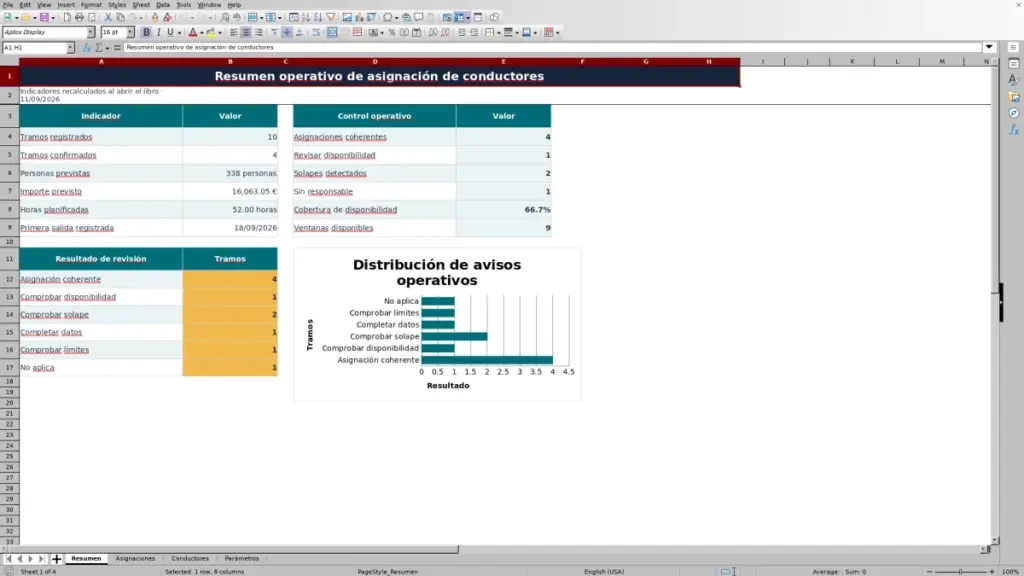The height and width of the screenshot is (576, 1024).
Task: Click the Wrap Text icon
Action: click(x=316, y=33)
